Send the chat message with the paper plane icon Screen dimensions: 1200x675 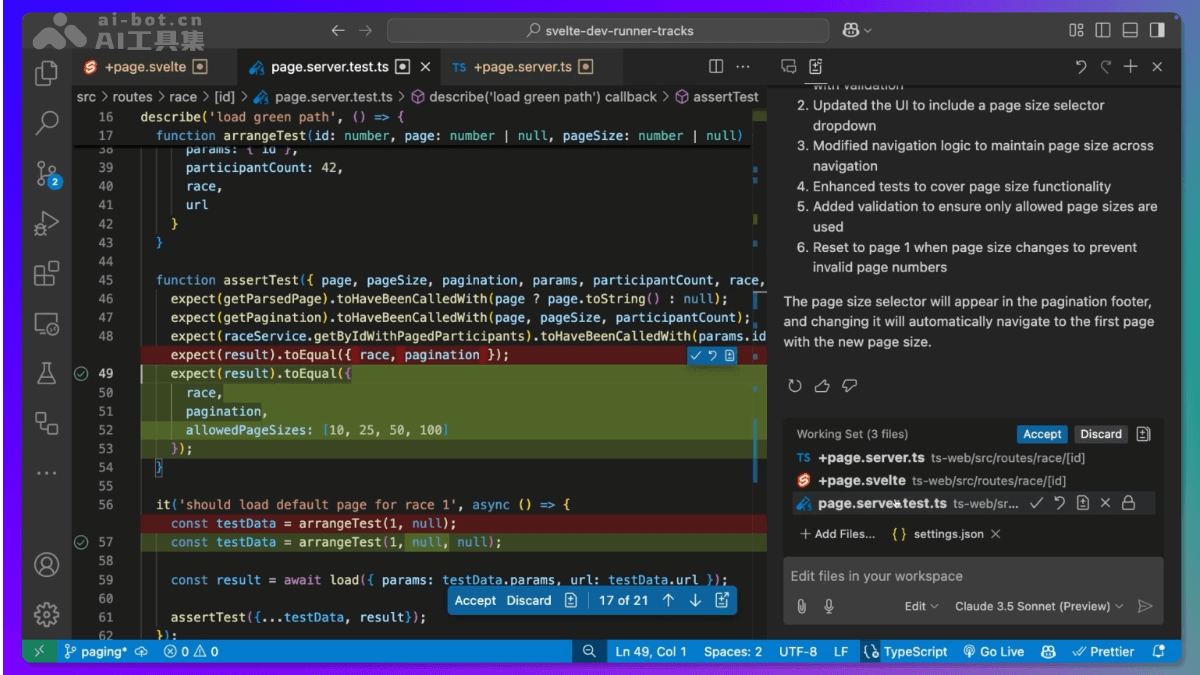pyautogui.click(x=1145, y=606)
